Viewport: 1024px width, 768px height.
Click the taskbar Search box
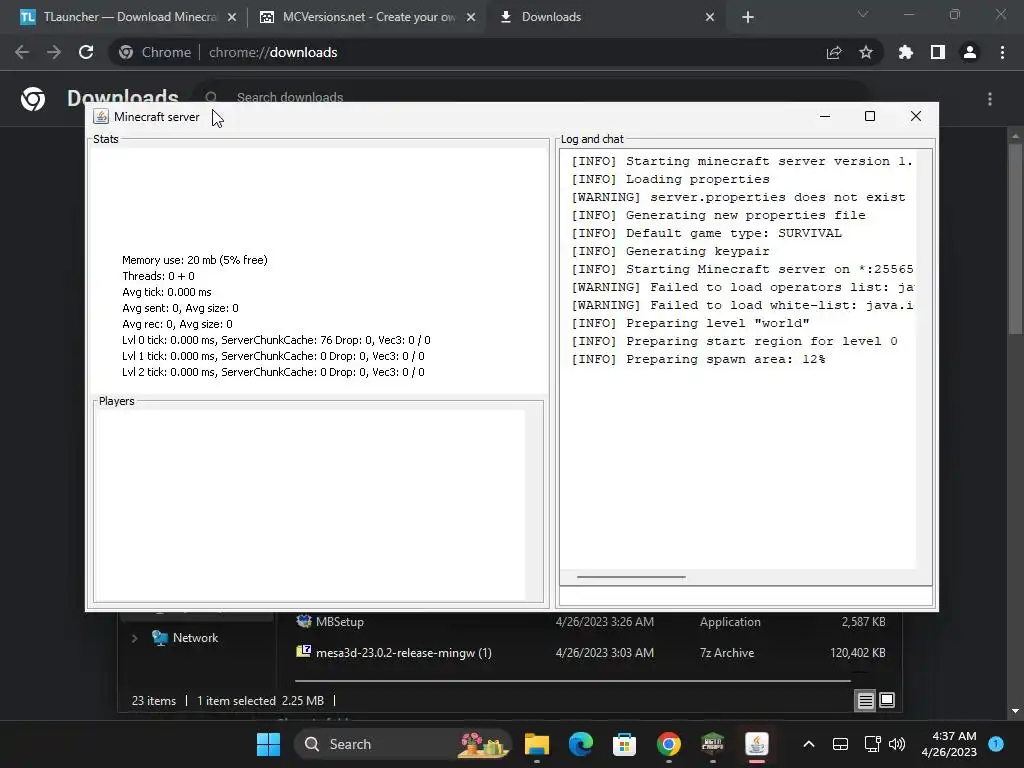click(402, 744)
